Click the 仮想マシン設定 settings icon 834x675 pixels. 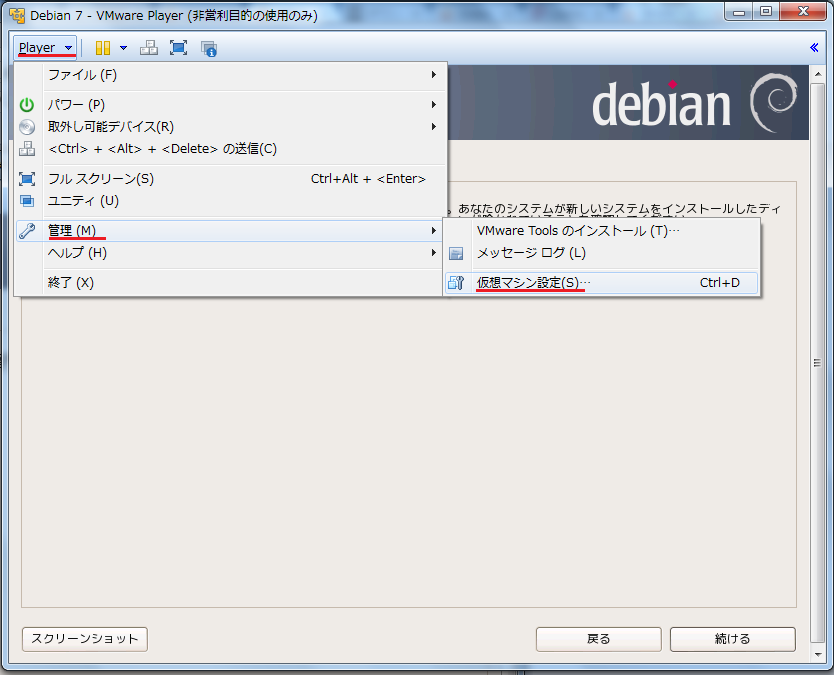point(456,283)
